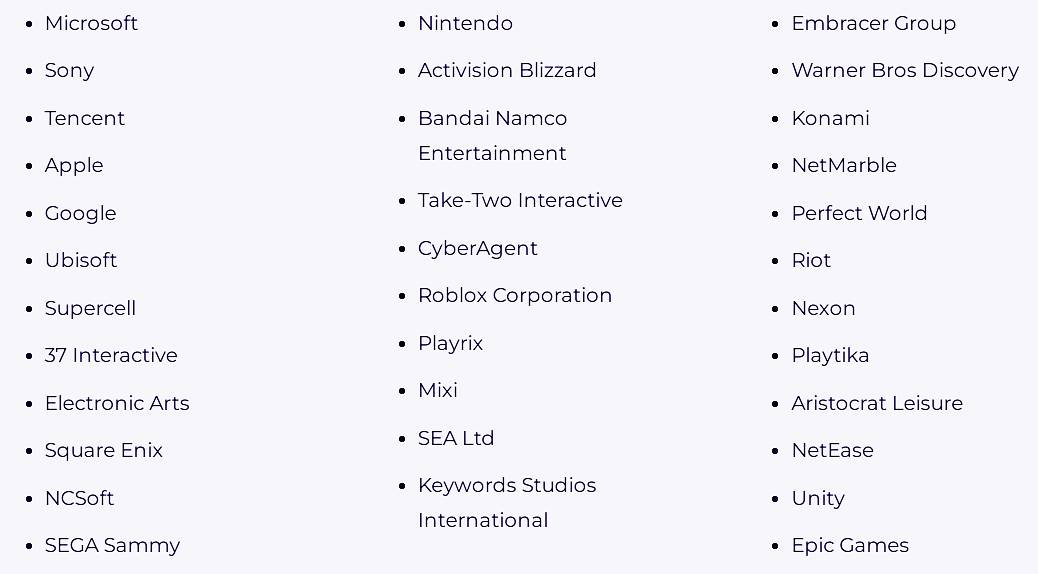Click the Embracer Group entry
The height and width of the screenshot is (574, 1038).
tap(874, 23)
